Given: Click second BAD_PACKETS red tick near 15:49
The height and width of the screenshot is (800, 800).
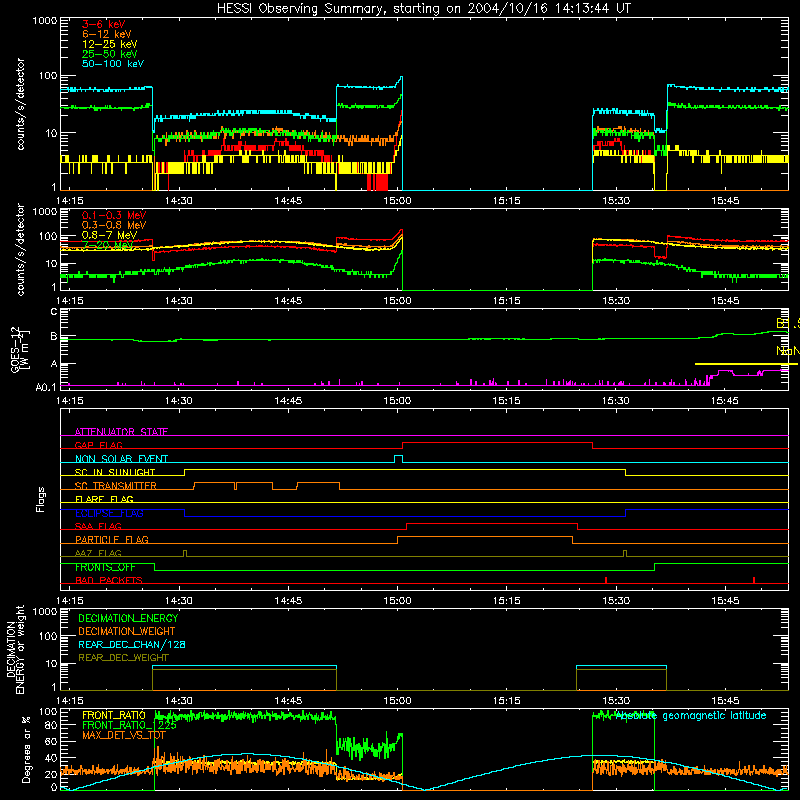Looking at the screenshot, I should pos(754,580).
